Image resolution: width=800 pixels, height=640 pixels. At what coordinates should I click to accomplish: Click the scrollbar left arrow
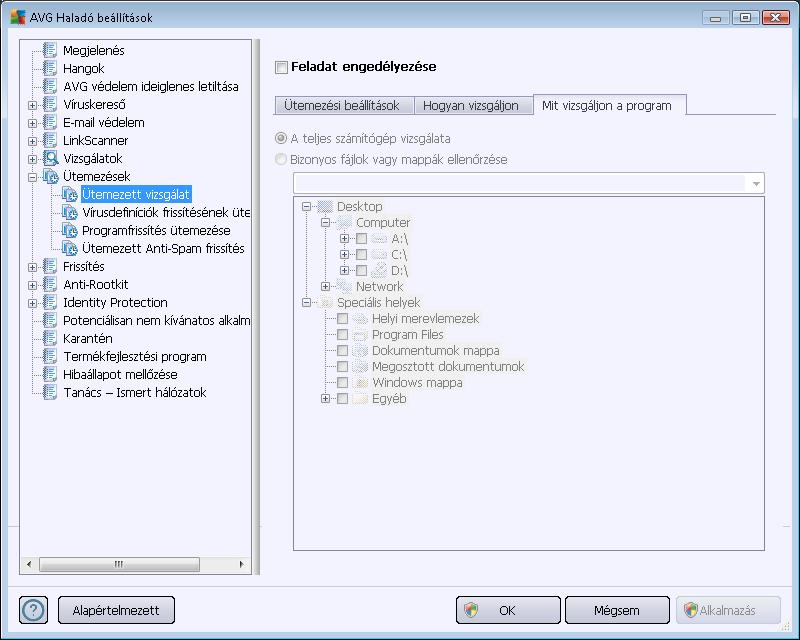29,564
